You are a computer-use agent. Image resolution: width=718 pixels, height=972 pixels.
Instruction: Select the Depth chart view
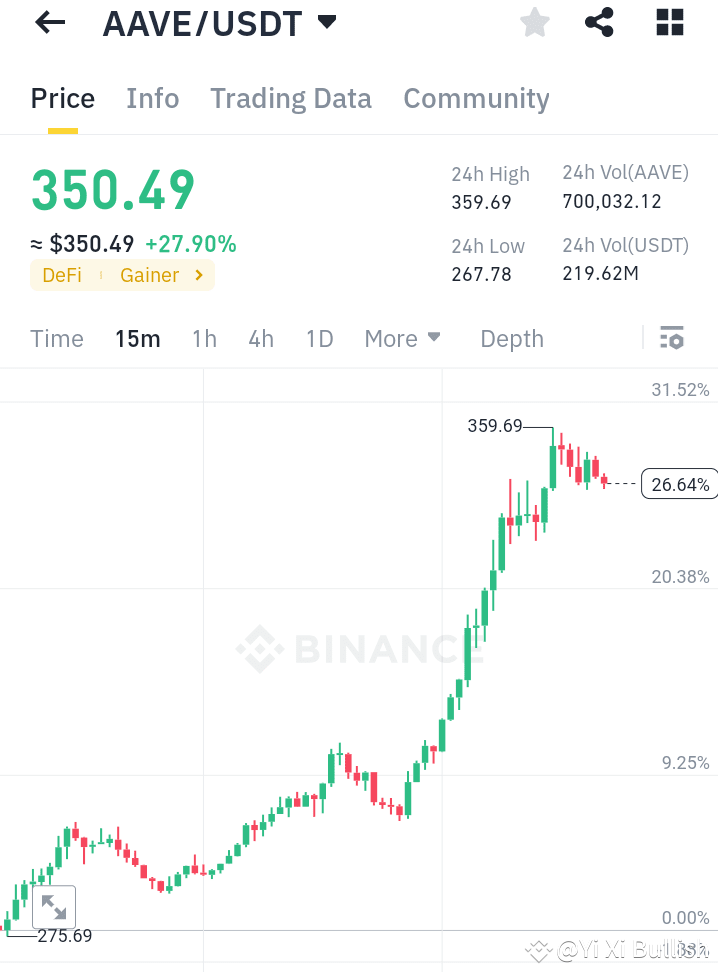[x=511, y=338]
